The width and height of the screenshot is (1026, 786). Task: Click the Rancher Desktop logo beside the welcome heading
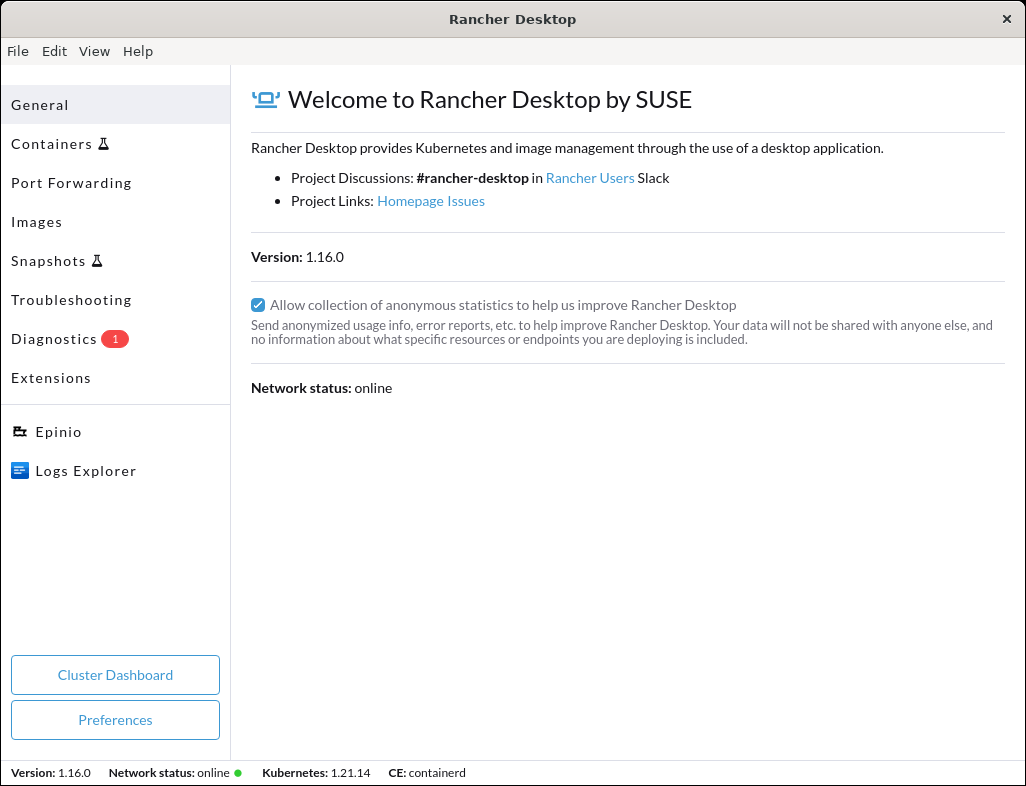click(264, 99)
